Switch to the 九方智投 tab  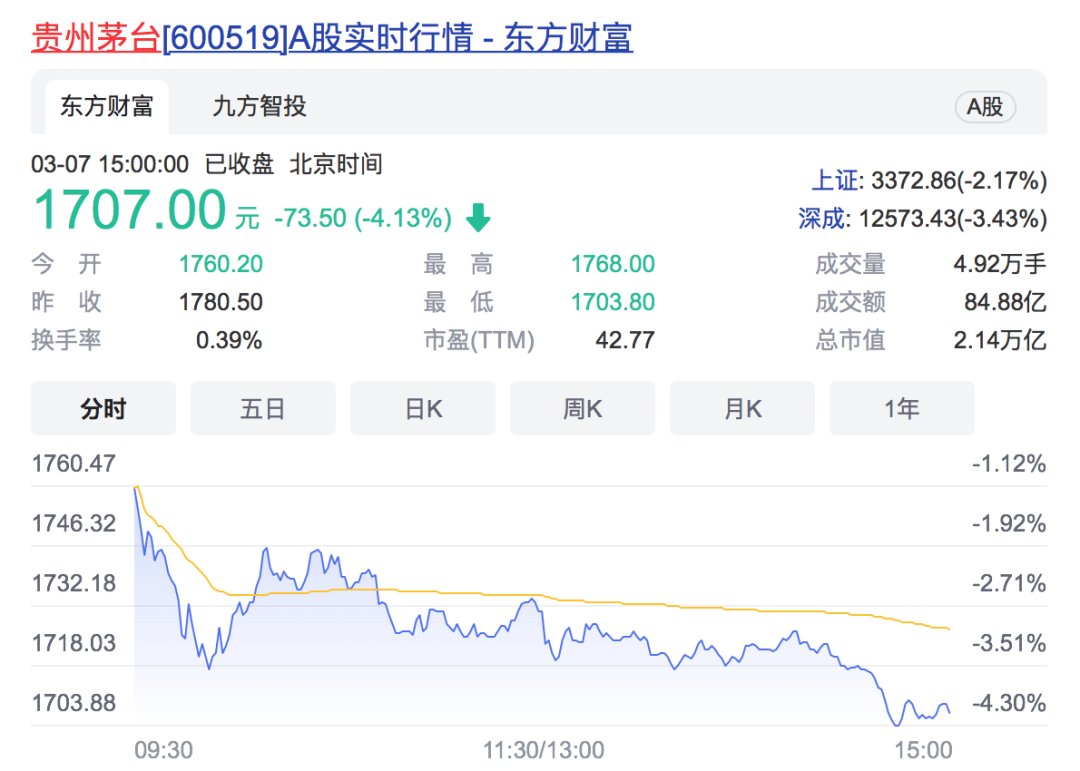pyautogui.click(x=259, y=107)
